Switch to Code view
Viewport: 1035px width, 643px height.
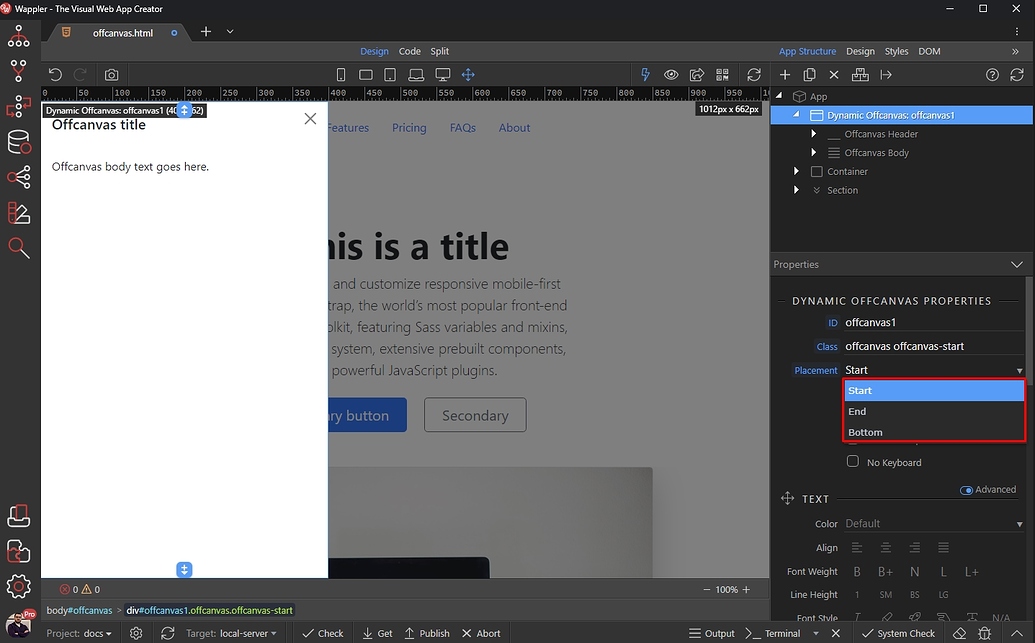pos(409,51)
